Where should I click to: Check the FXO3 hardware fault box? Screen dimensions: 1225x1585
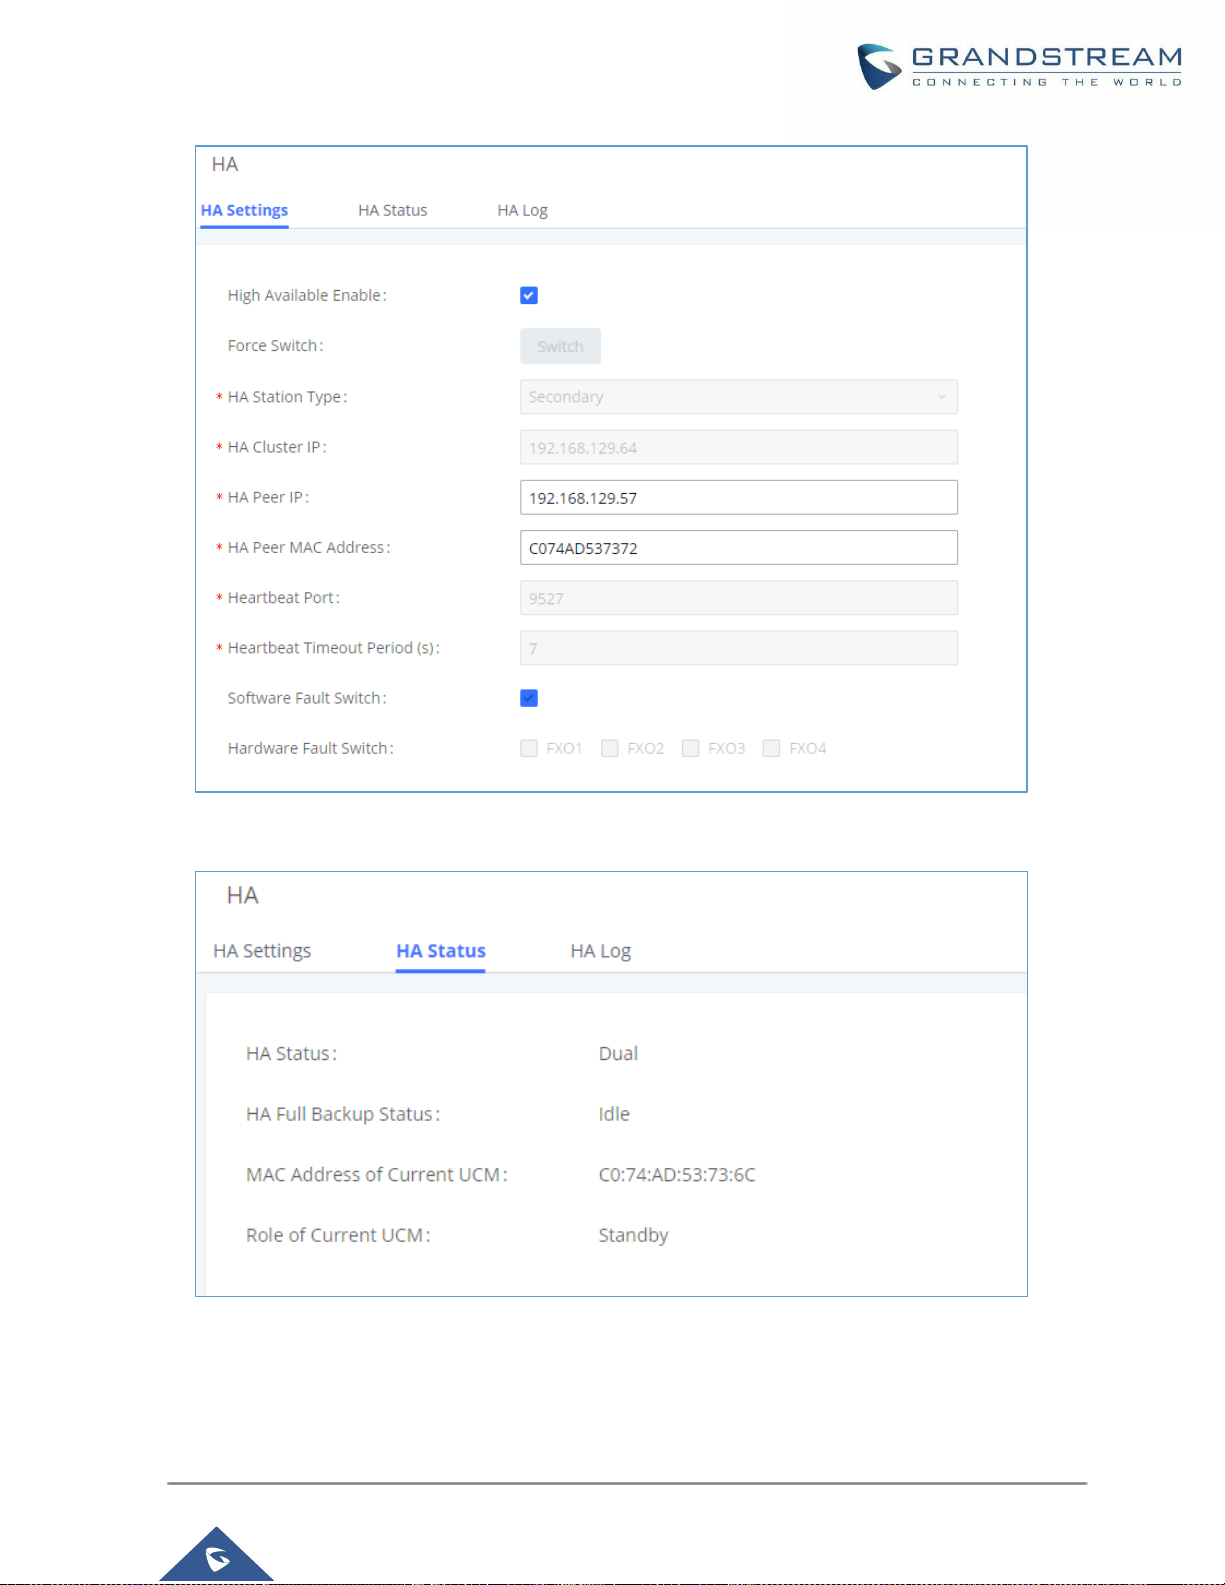point(690,748)
